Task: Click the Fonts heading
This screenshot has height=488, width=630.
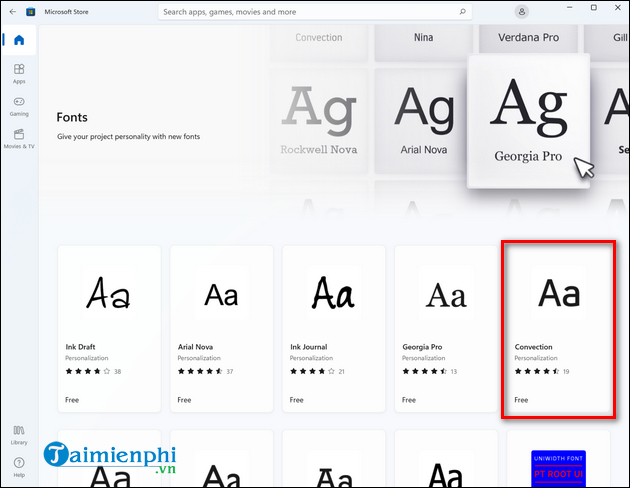Action: coord(72,117)
